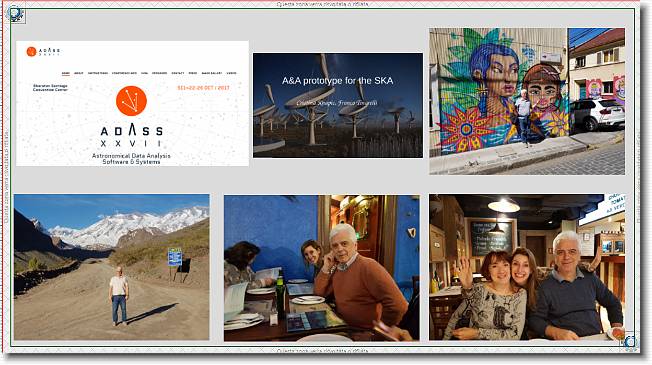Open the ABOUT menu item on ADASS site
652x365 pixels.
tap(79, 73)
